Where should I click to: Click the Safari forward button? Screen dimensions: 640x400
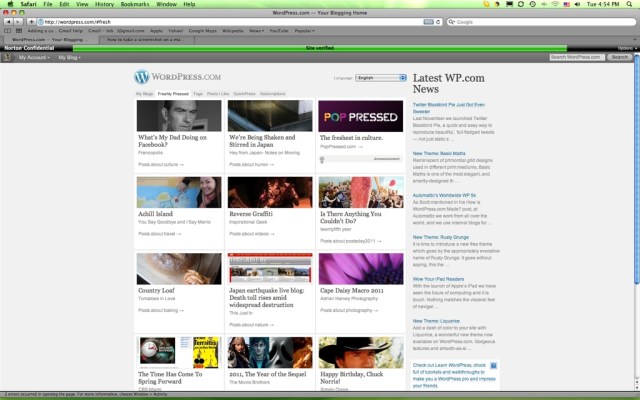(19, 21)
